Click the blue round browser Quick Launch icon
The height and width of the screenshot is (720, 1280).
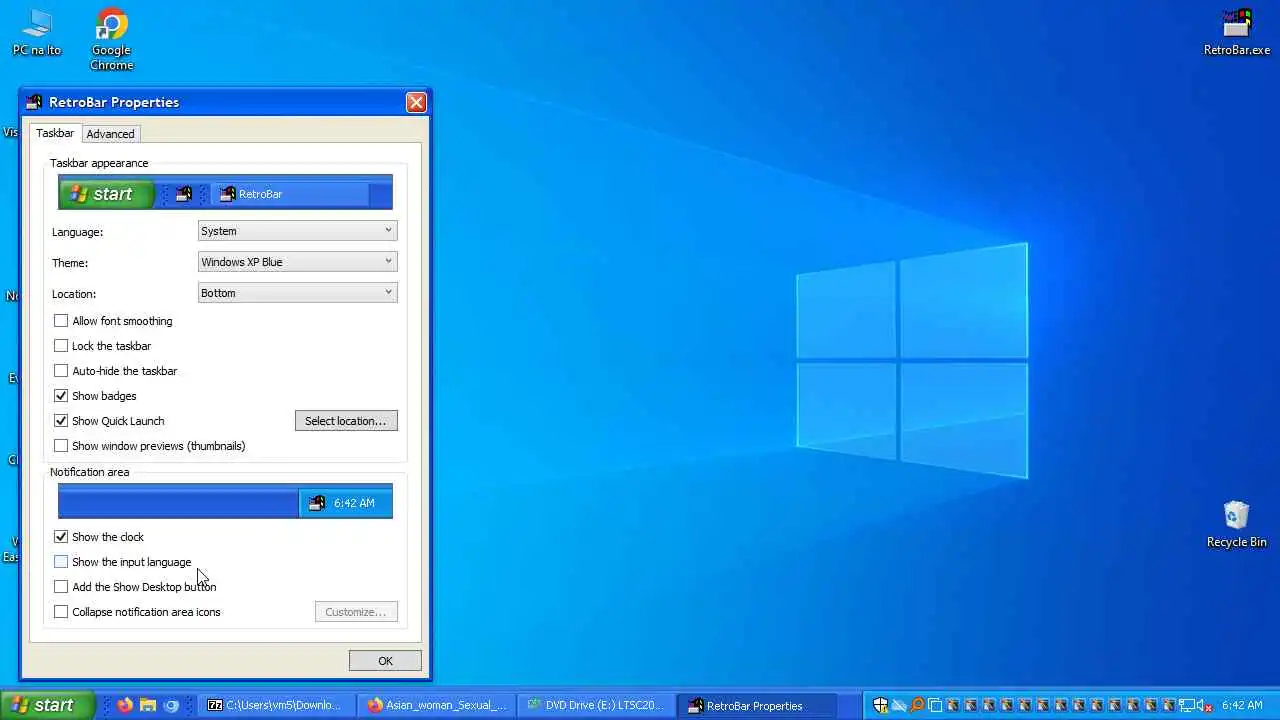pos(171,705)
